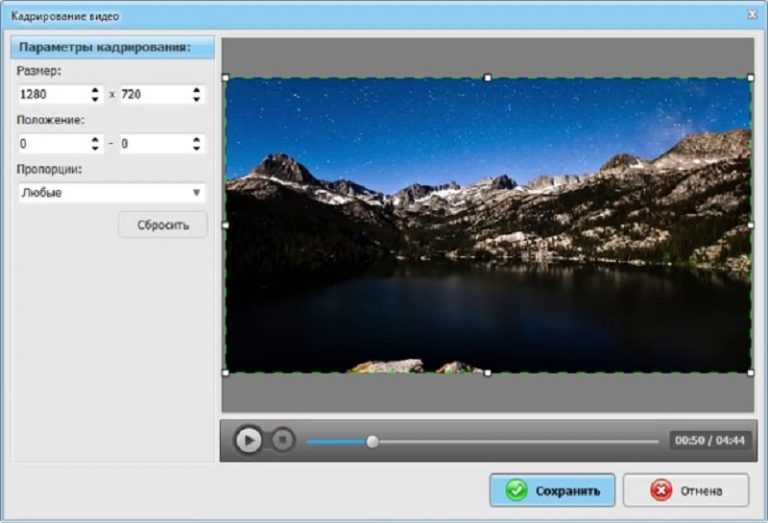Increase the crop height value 720
The width and height of the screenshot is (768, 523).
click(x=196, y=90)
